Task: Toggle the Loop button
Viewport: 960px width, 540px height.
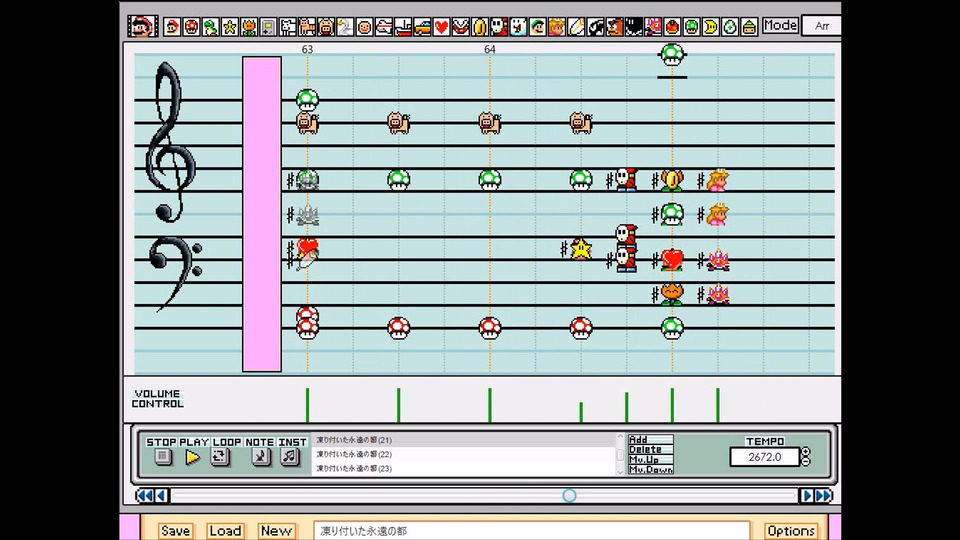Action: 220,457
